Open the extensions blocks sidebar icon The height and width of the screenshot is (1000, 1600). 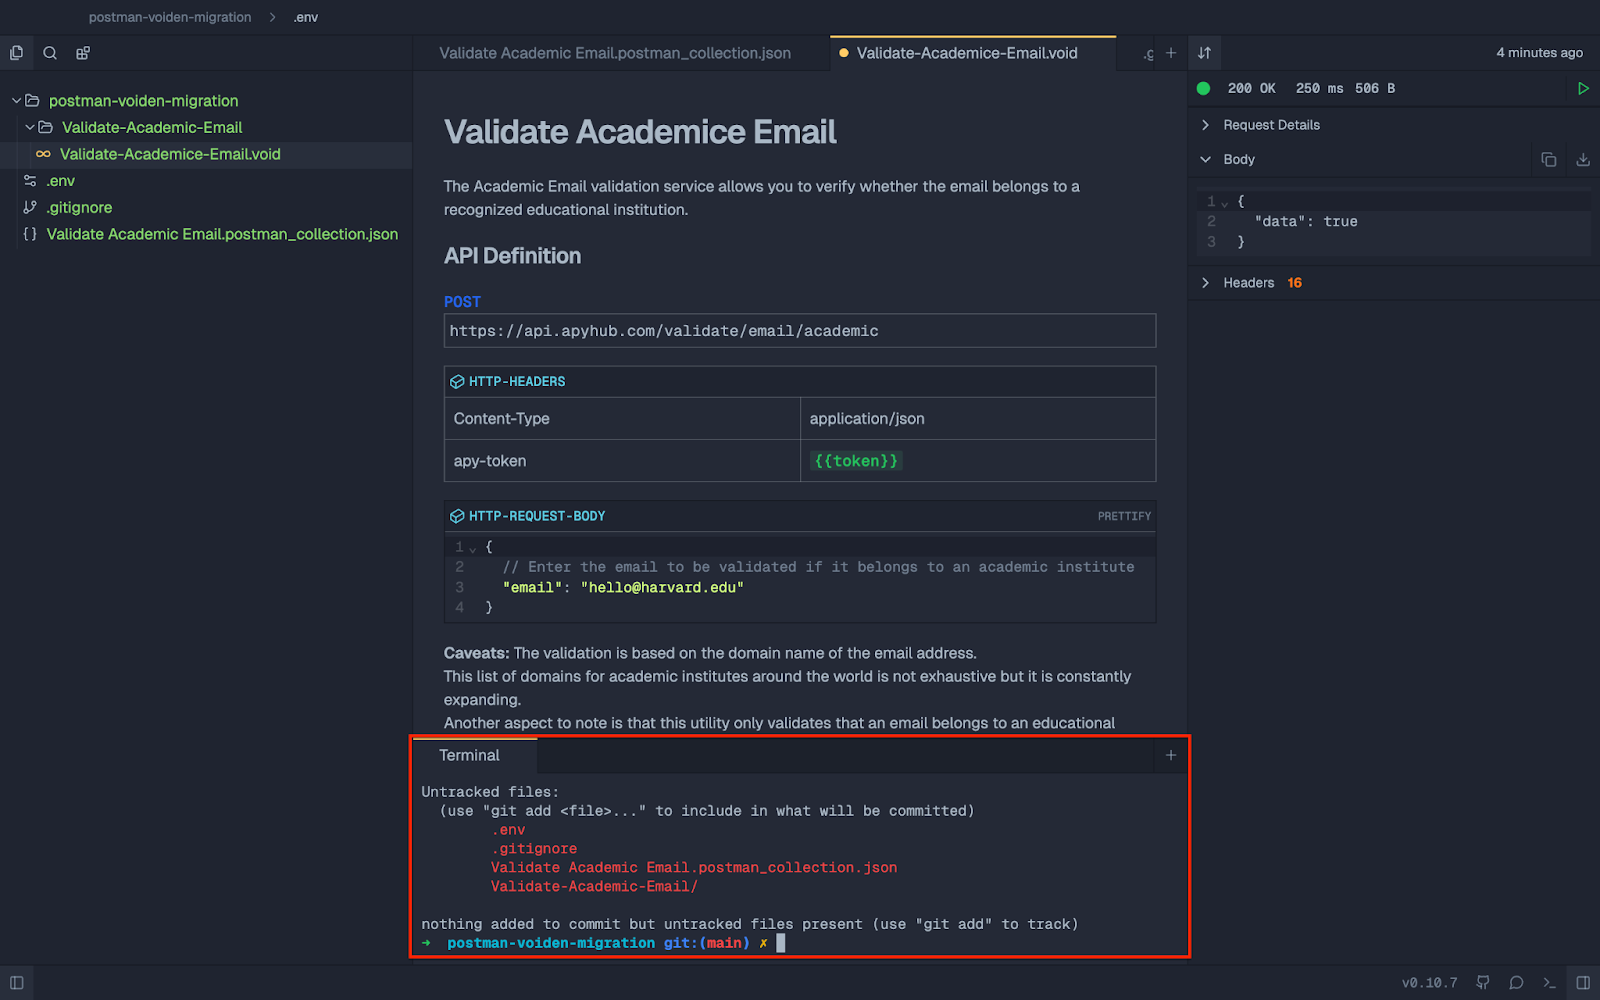click(x=83, y=53)
